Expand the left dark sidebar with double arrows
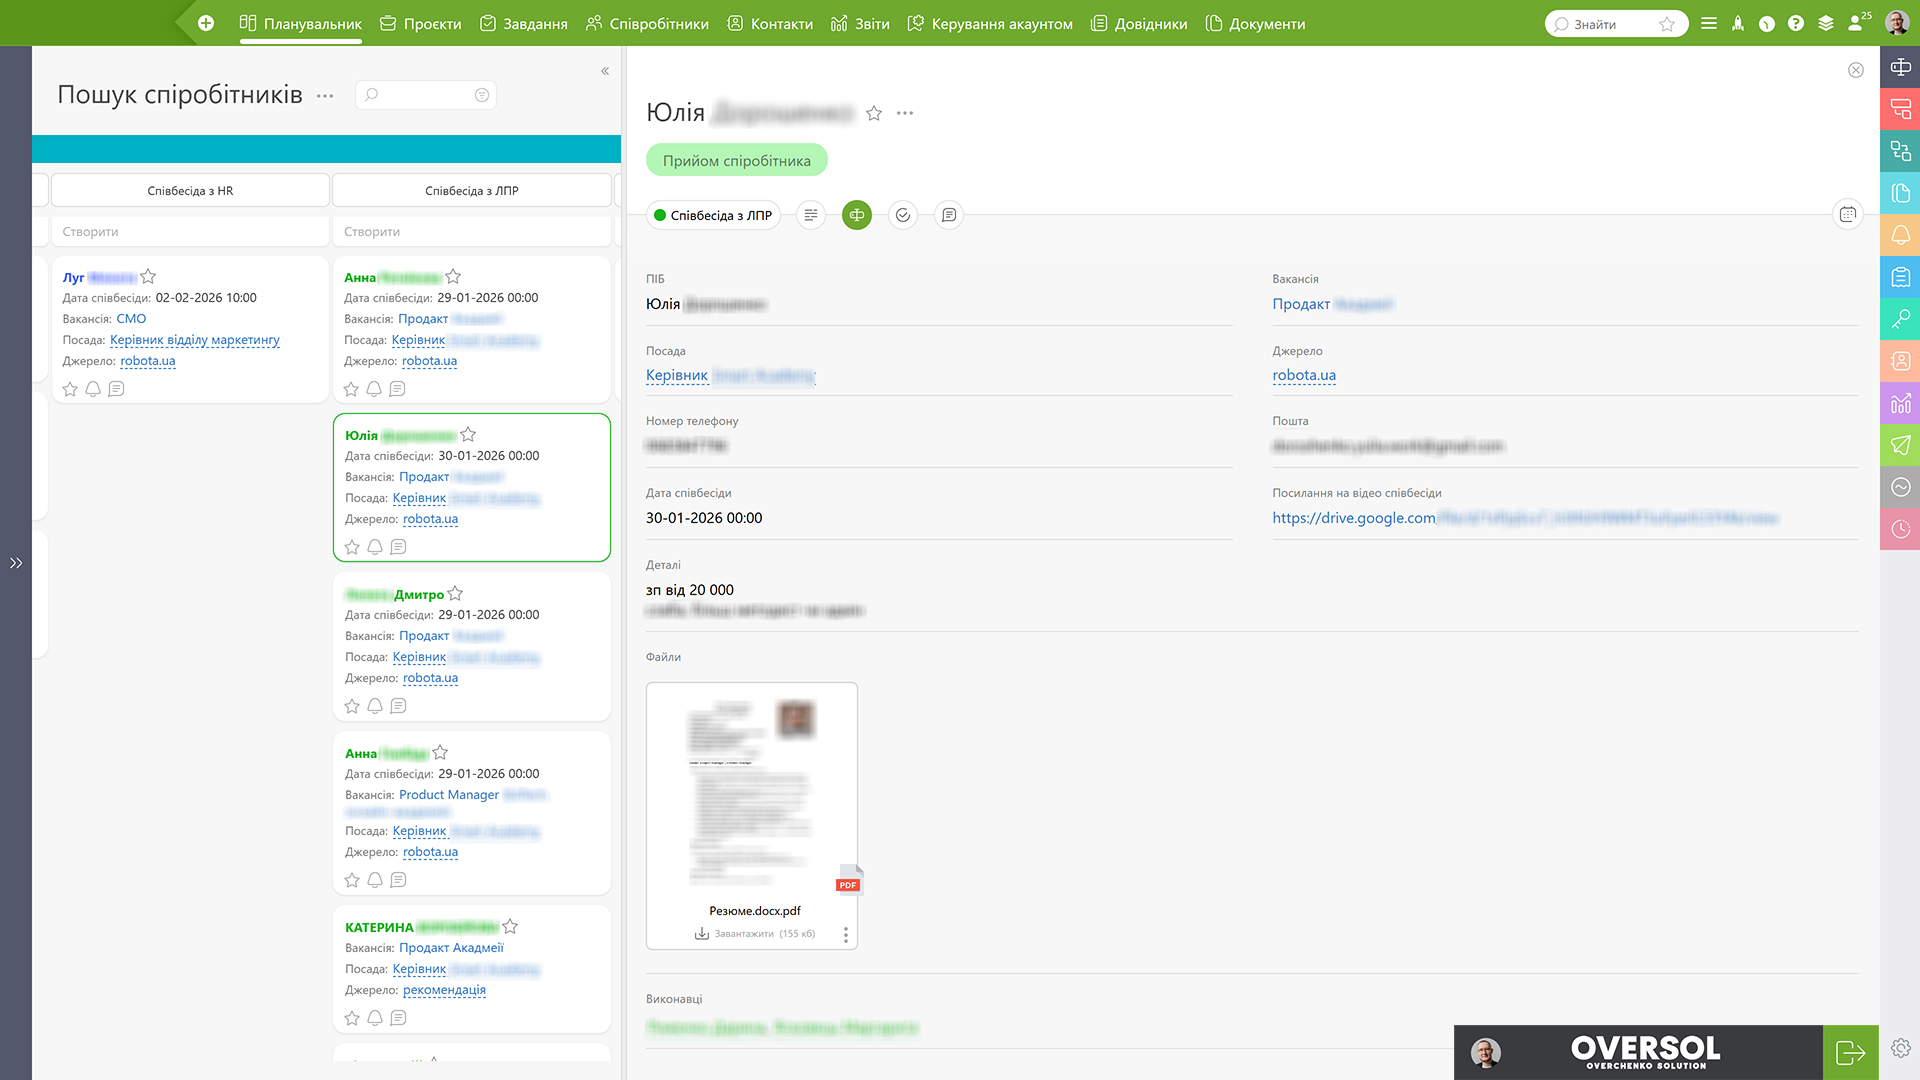The width and height of the screenshot is (1920, 1080). tap(16, 563)
